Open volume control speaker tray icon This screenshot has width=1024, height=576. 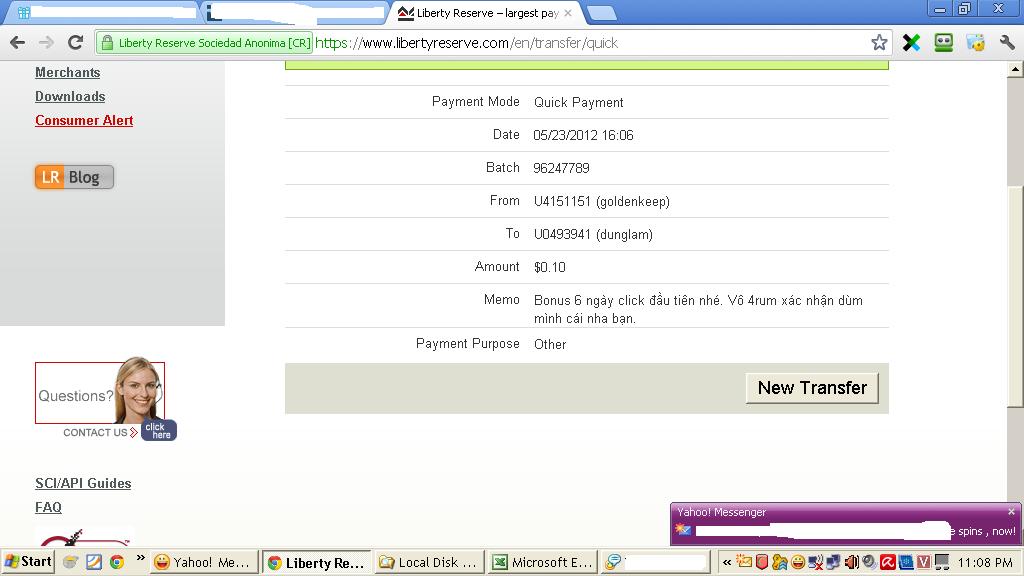(852, 562)
